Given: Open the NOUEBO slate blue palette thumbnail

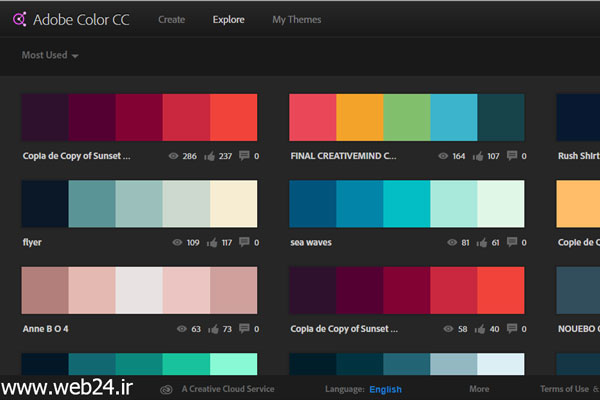Looking at the screenshot, I should [x=578, y=290].
